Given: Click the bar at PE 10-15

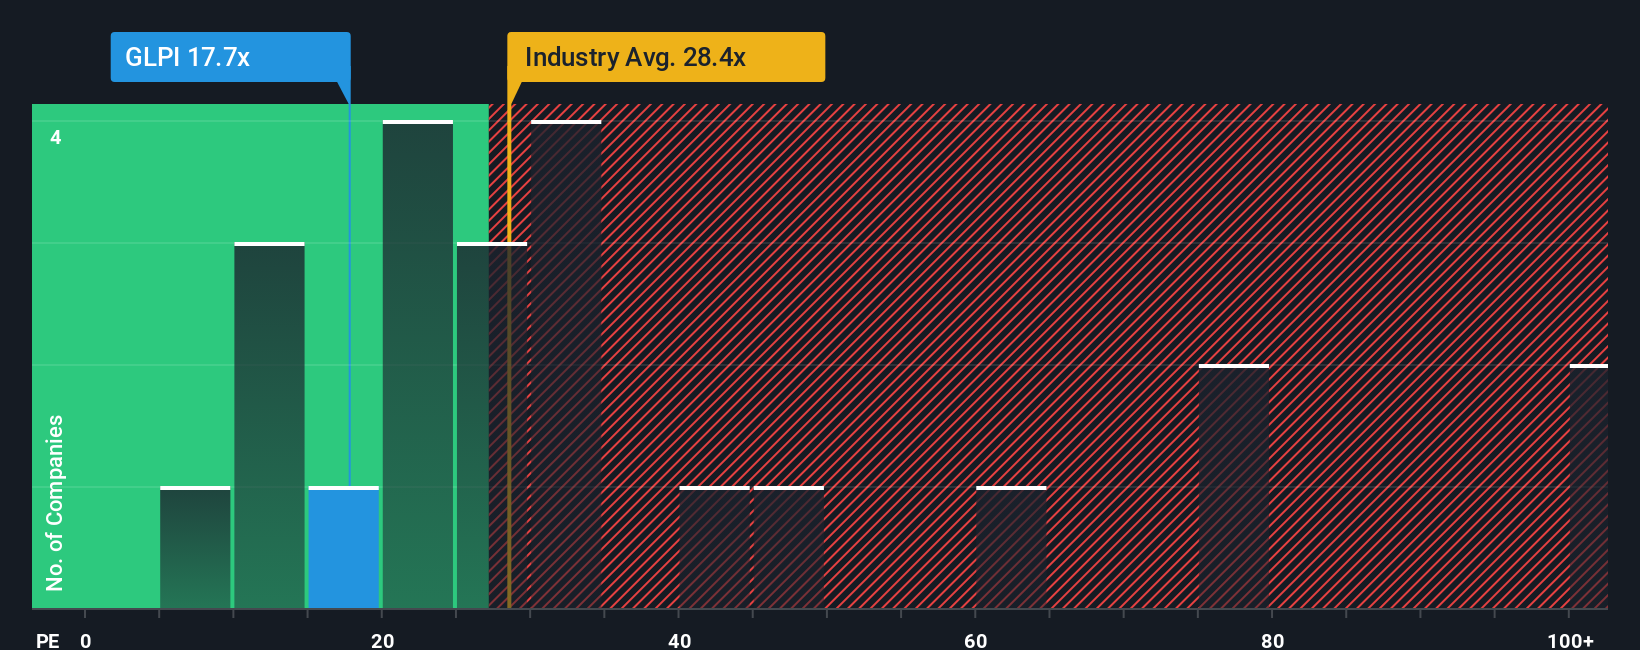Looking at the screenshot, I should click(x=269, y=426).
